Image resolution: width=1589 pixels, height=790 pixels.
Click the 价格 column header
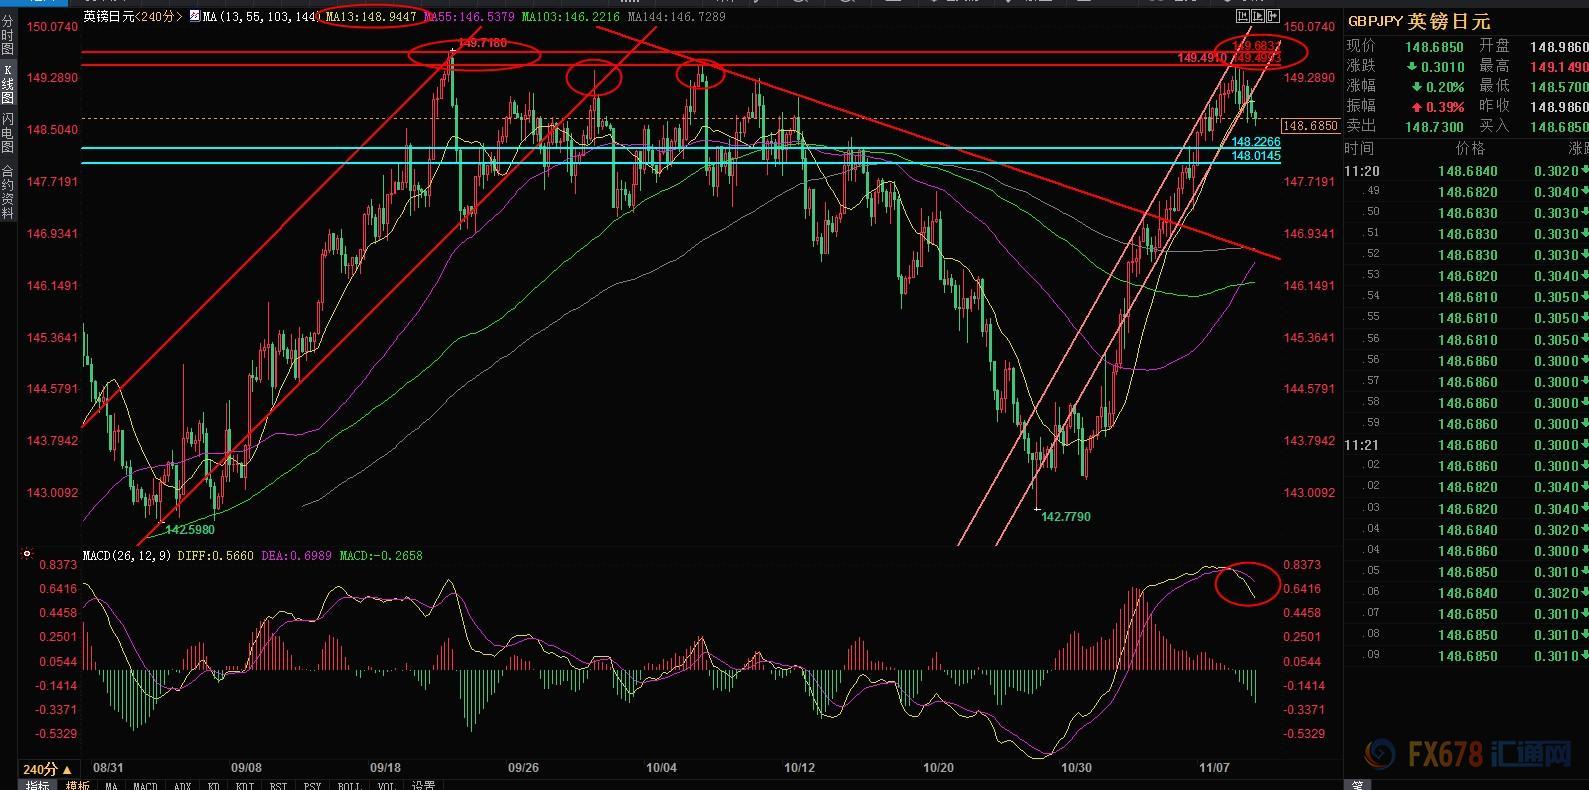(1470, 148)
